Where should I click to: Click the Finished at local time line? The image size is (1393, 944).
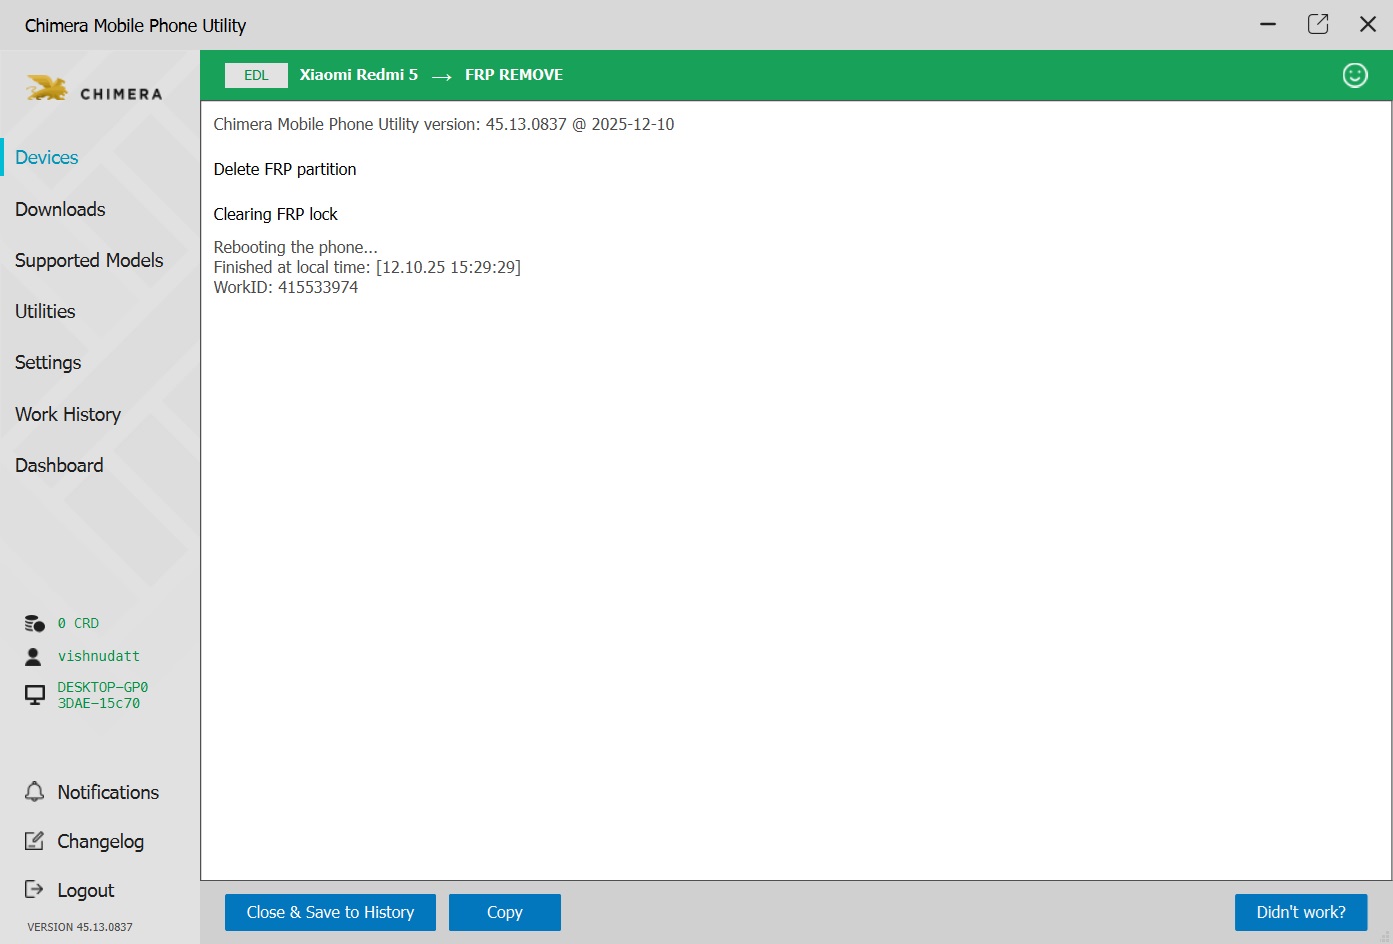pyautogui.click(x=367, y=267)
